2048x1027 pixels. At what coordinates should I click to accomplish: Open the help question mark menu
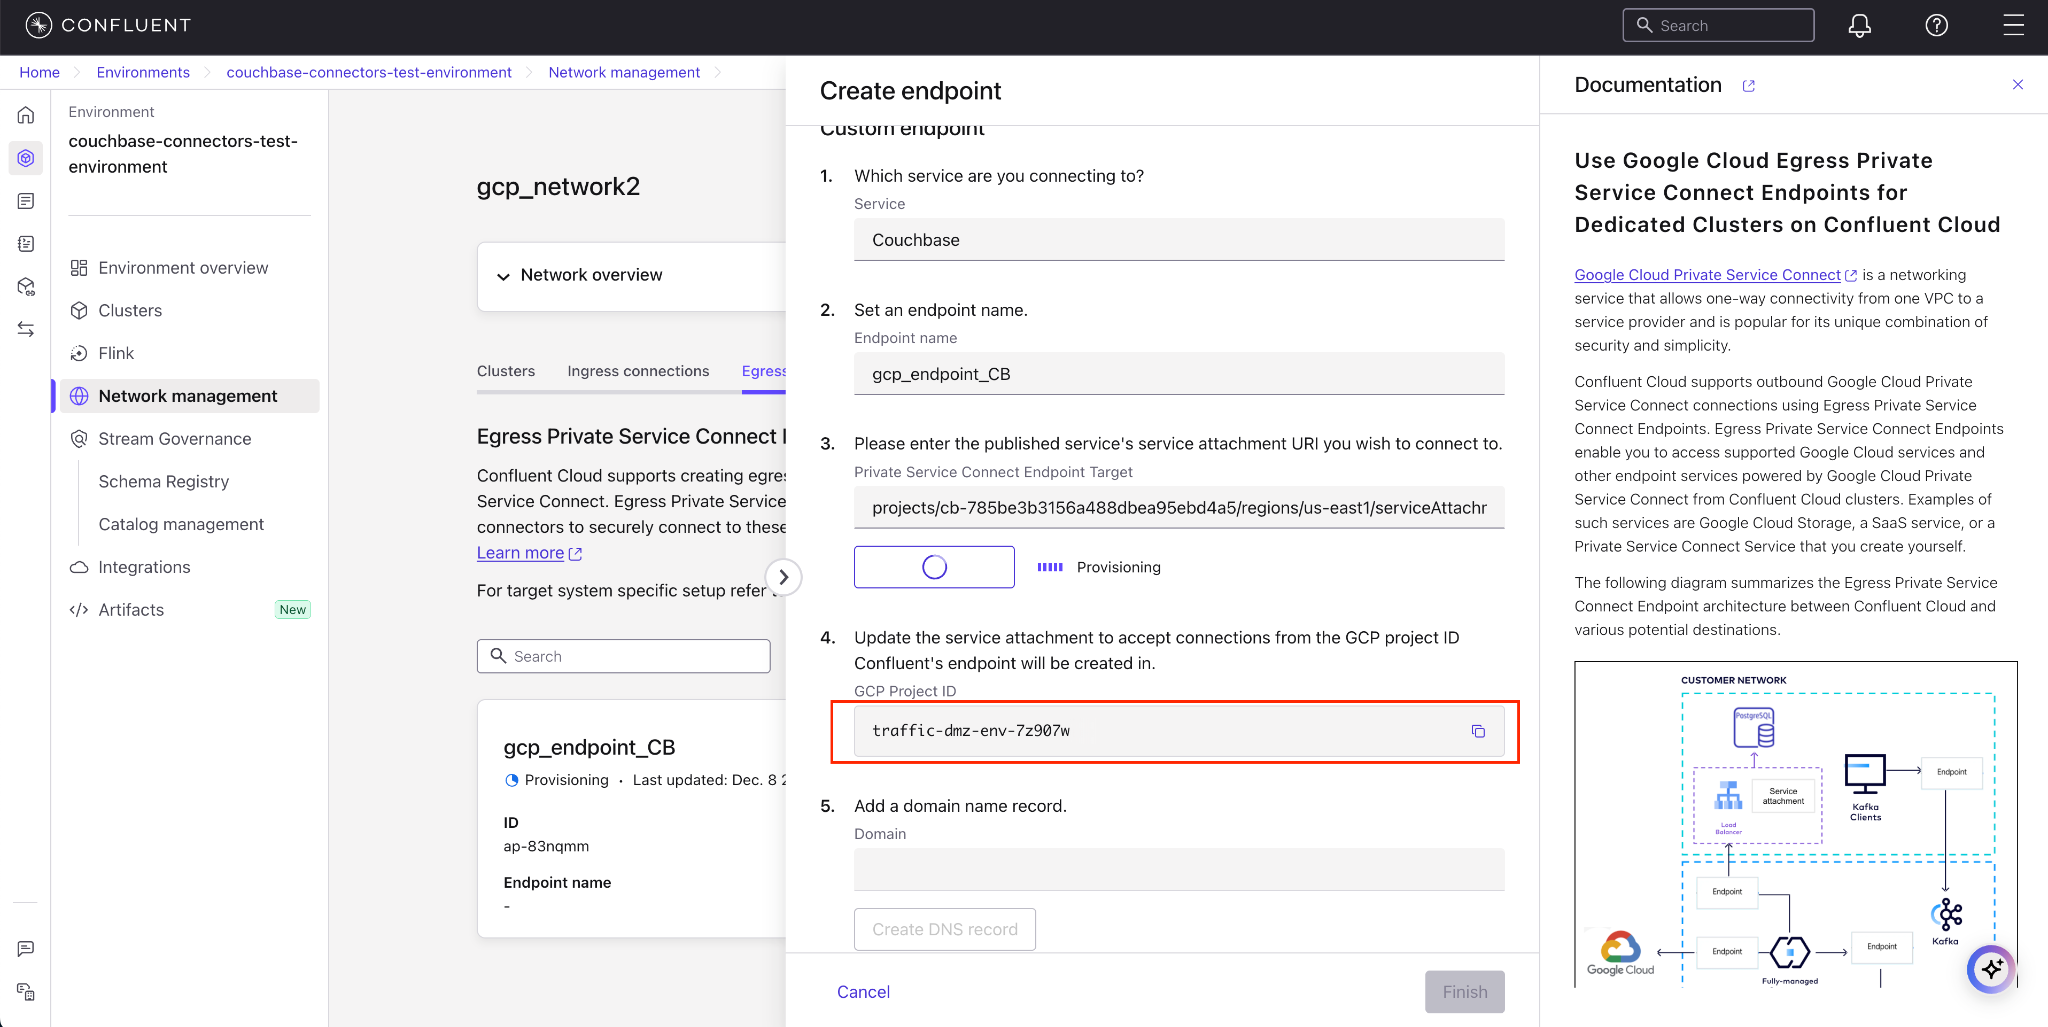pos(1936,26)
